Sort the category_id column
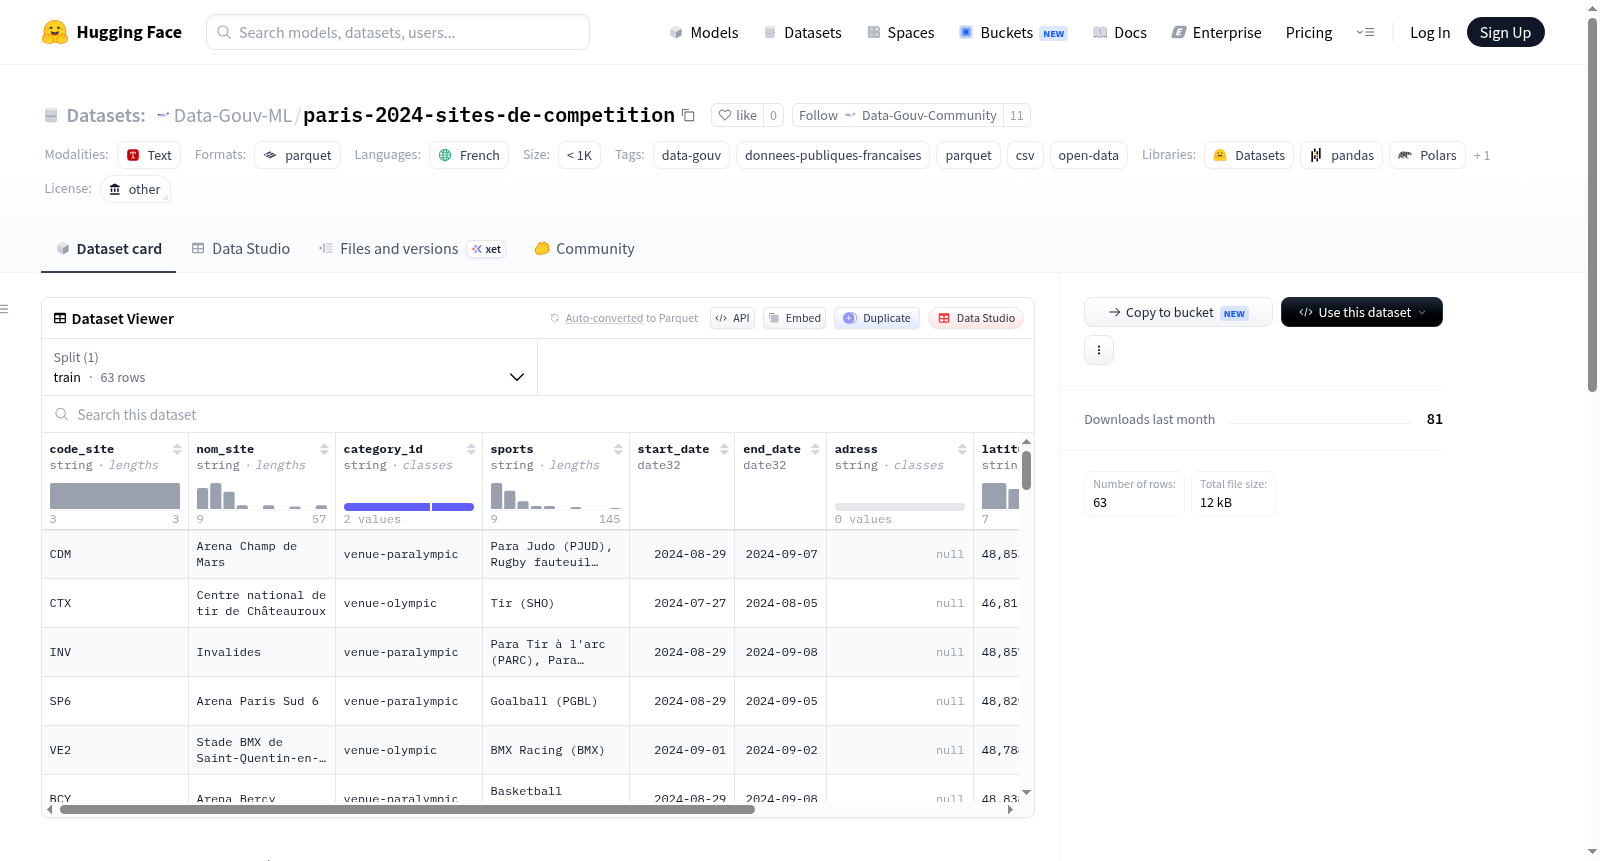 point(471,449)
